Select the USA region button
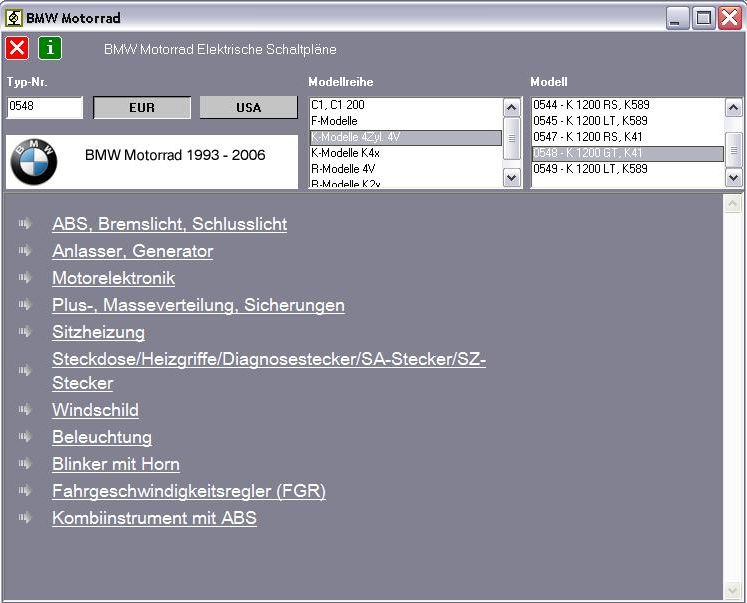The width and height of the screenshot is (747, 603). click(x=249, y=108)
